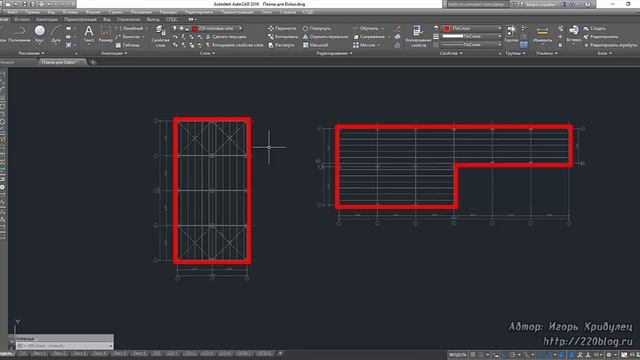Toggle layer freeze sun icon in layer dropdown
Viewport: 640px width, 360px height.
[x=181, y=29]
